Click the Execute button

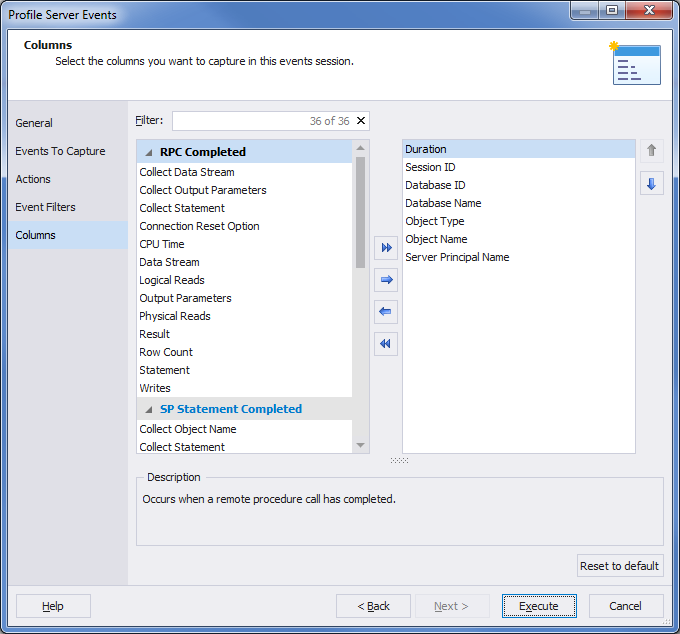coord(539,606)
